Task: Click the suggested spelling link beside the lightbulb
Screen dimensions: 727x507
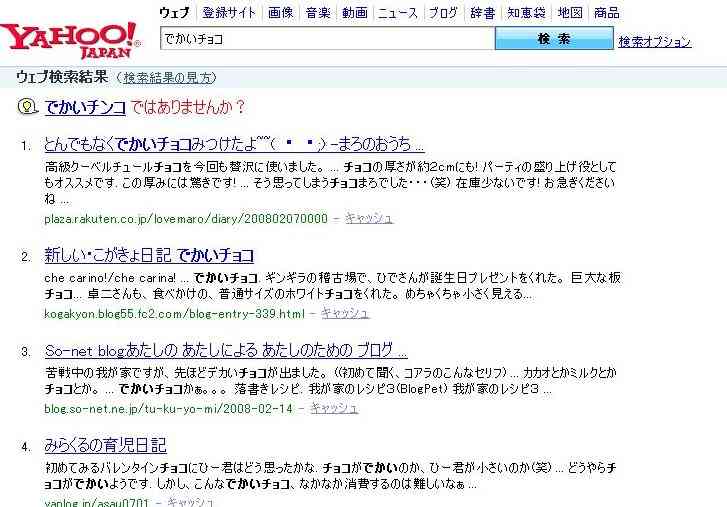Action: point(85,108)
